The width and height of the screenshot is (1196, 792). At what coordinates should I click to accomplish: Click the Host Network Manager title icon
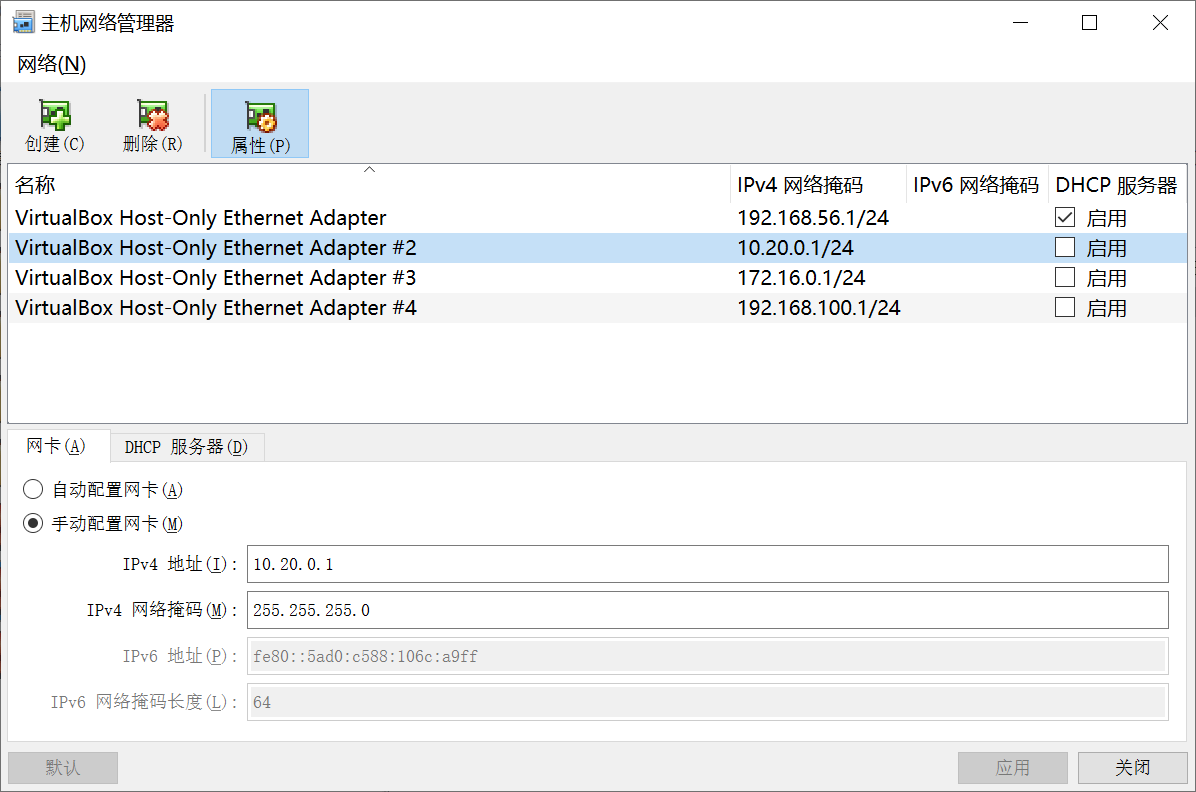pyautogui.click(x=23, y=22)
